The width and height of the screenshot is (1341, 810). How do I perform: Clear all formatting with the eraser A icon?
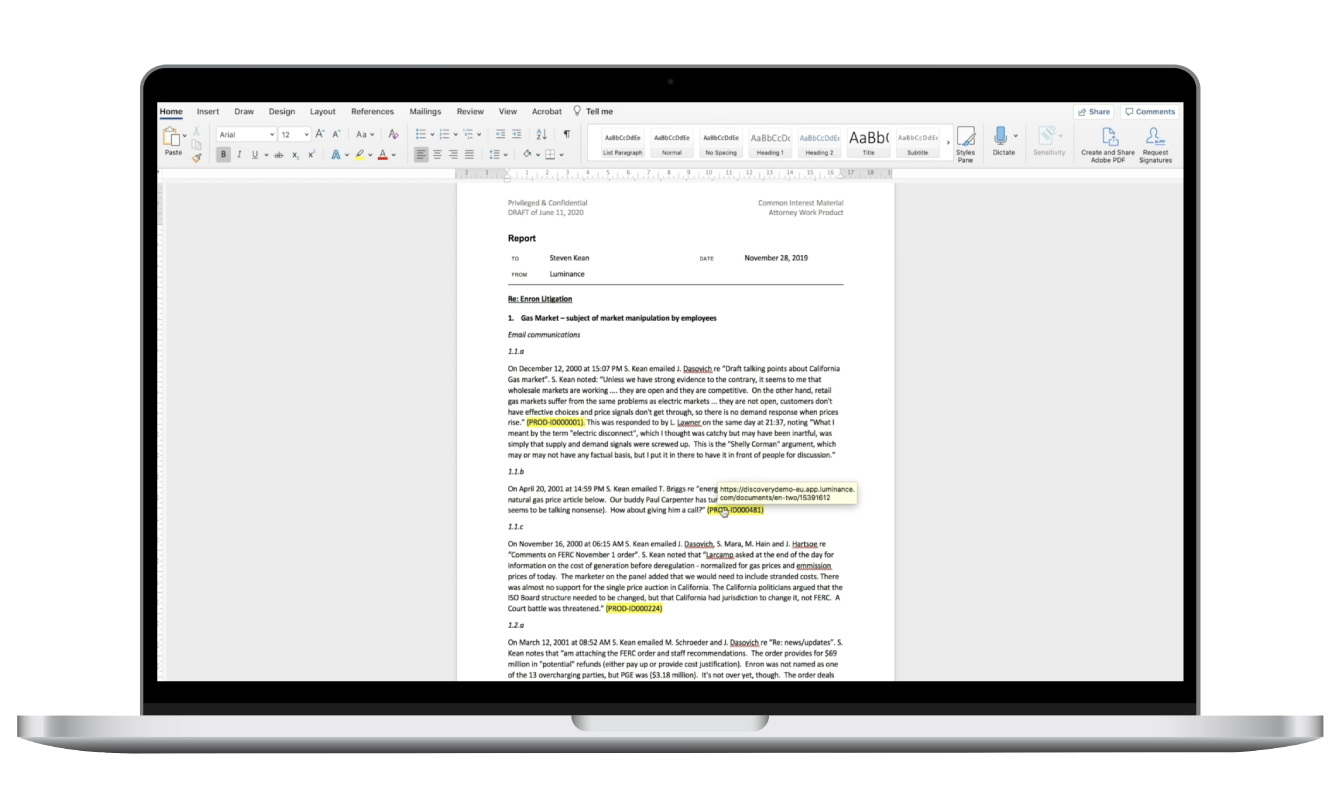coord(393,134)
